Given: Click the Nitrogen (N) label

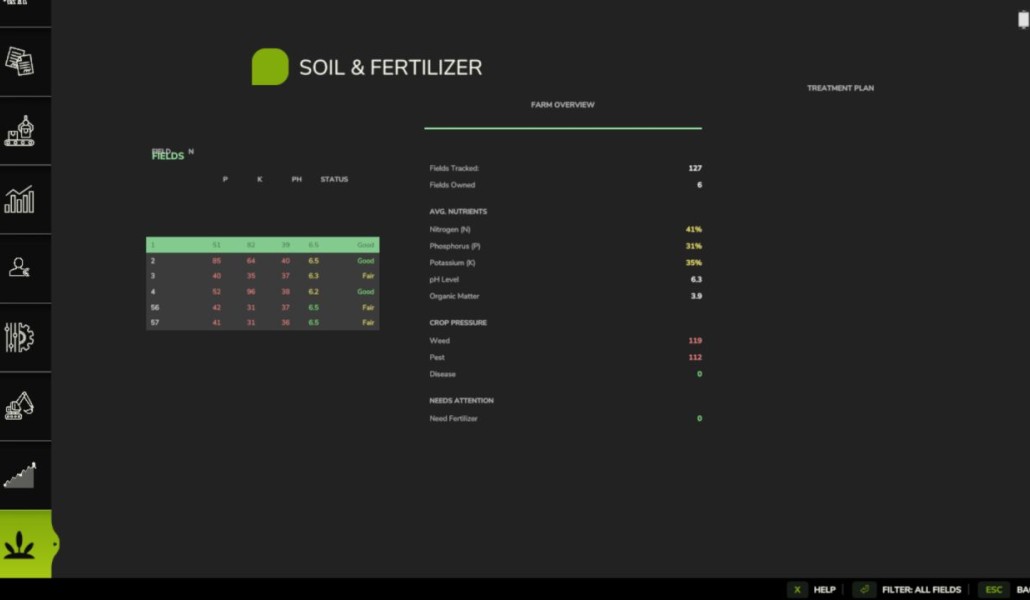Looking at the screenshot, I should pos(450,229).
